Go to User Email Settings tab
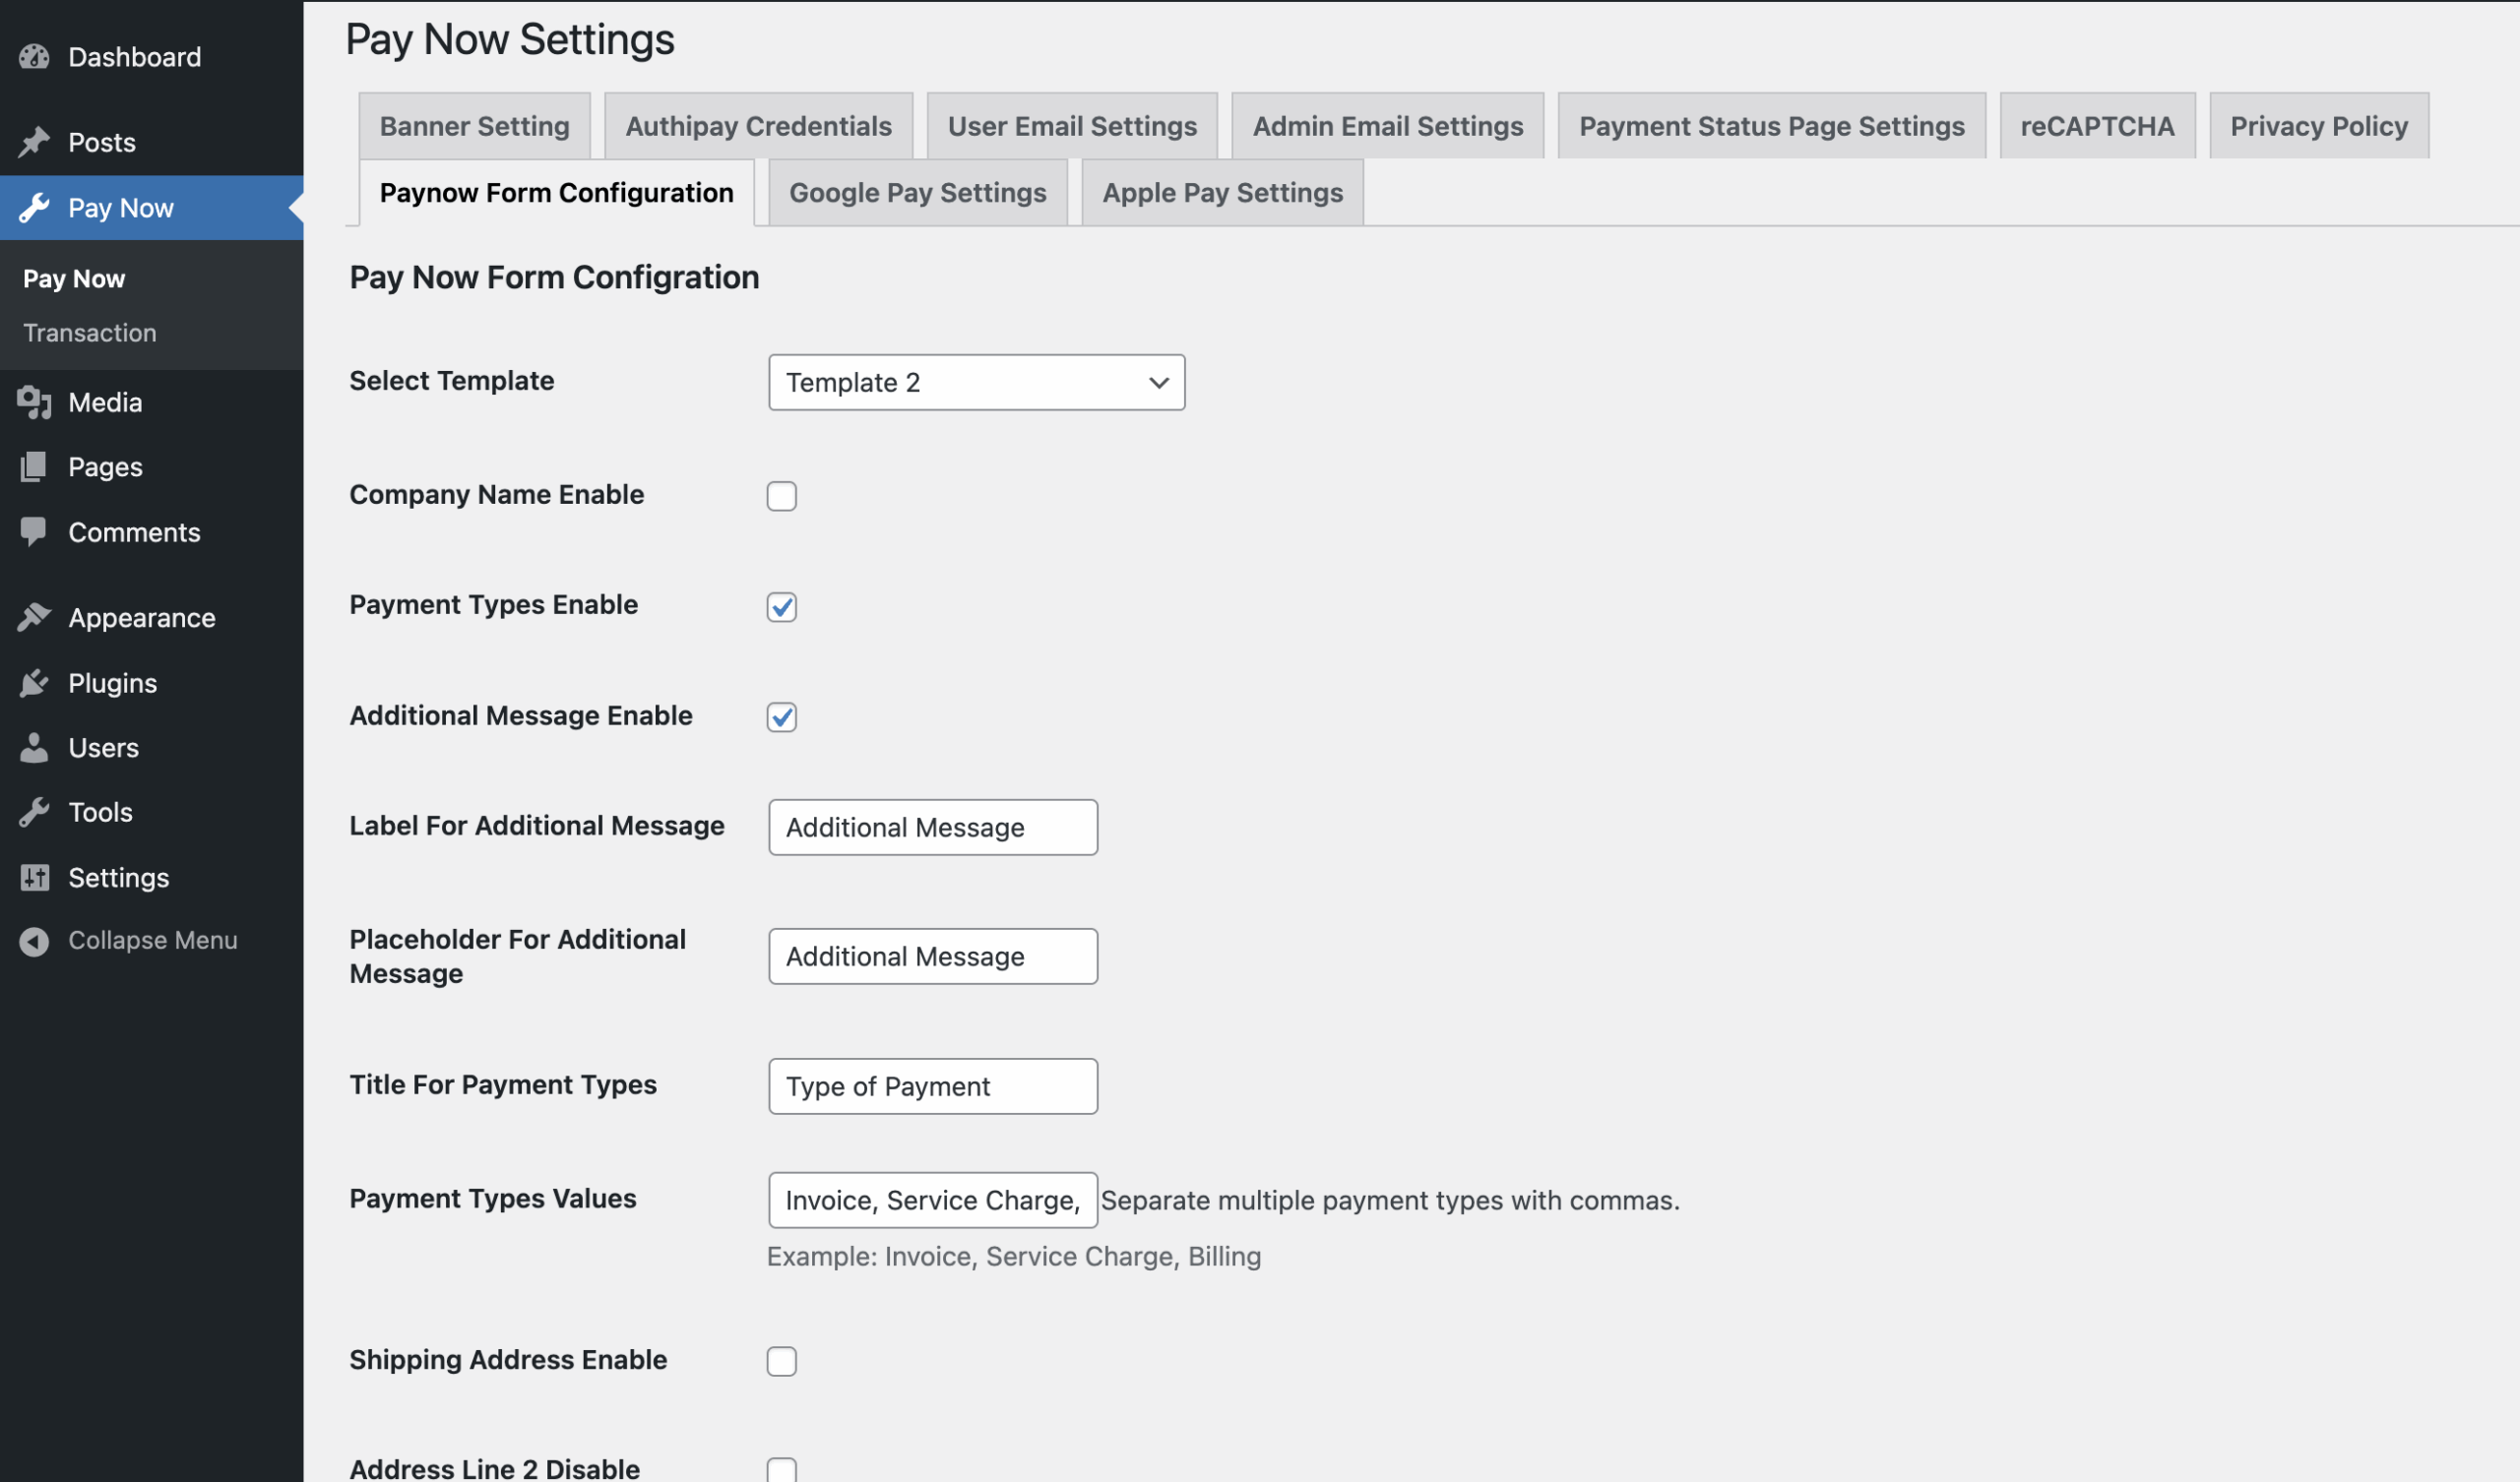 tap(1072, 126)
